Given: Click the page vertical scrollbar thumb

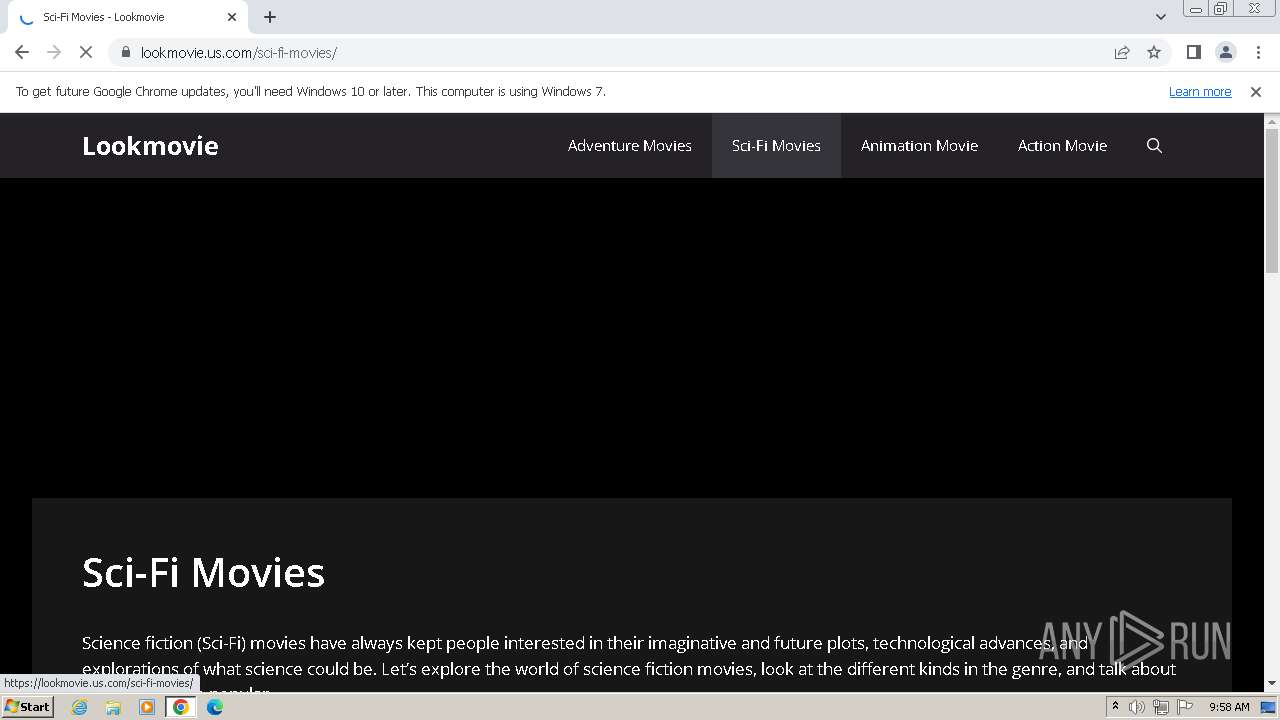Looking at the screenshot, I should tap(1272, 200).
